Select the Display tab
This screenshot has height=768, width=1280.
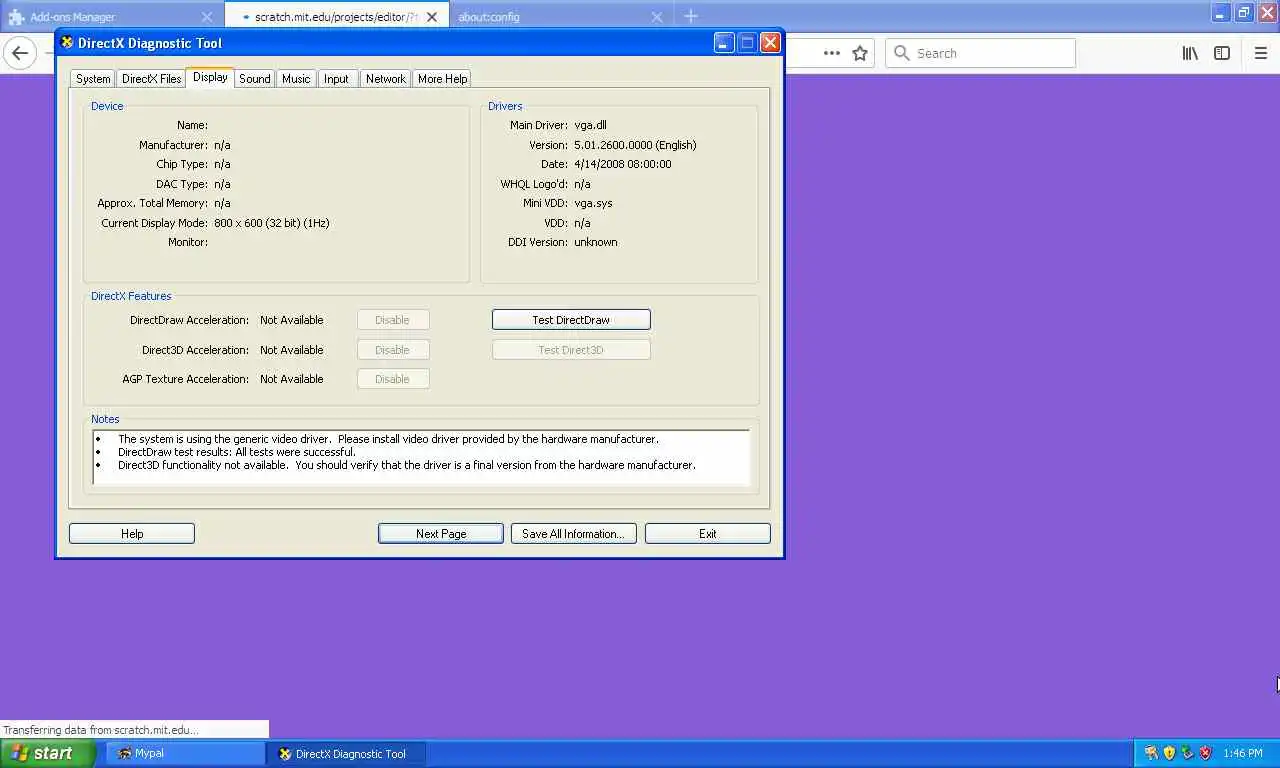tap(210, 77)
